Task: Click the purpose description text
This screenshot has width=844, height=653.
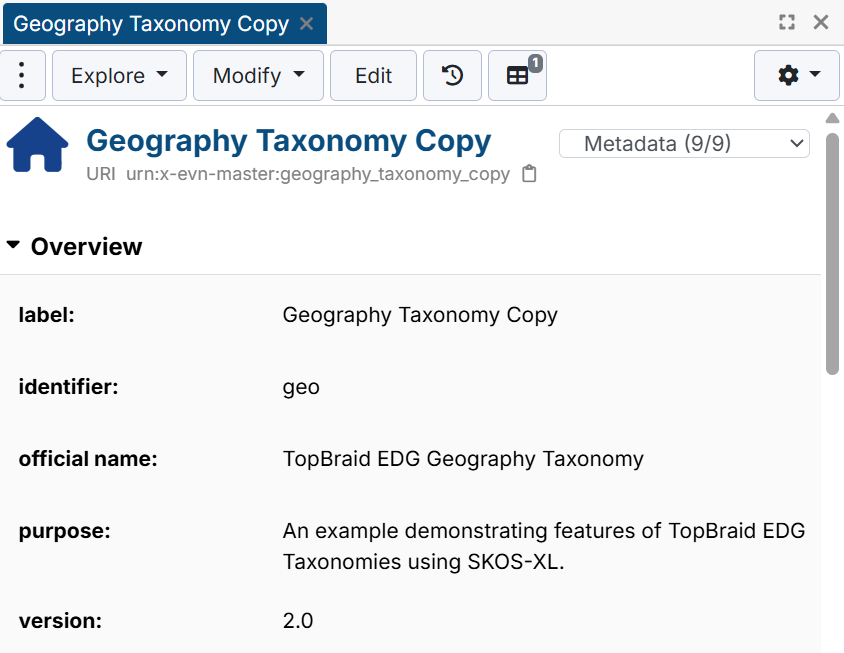Action: (x=544, y=546)
